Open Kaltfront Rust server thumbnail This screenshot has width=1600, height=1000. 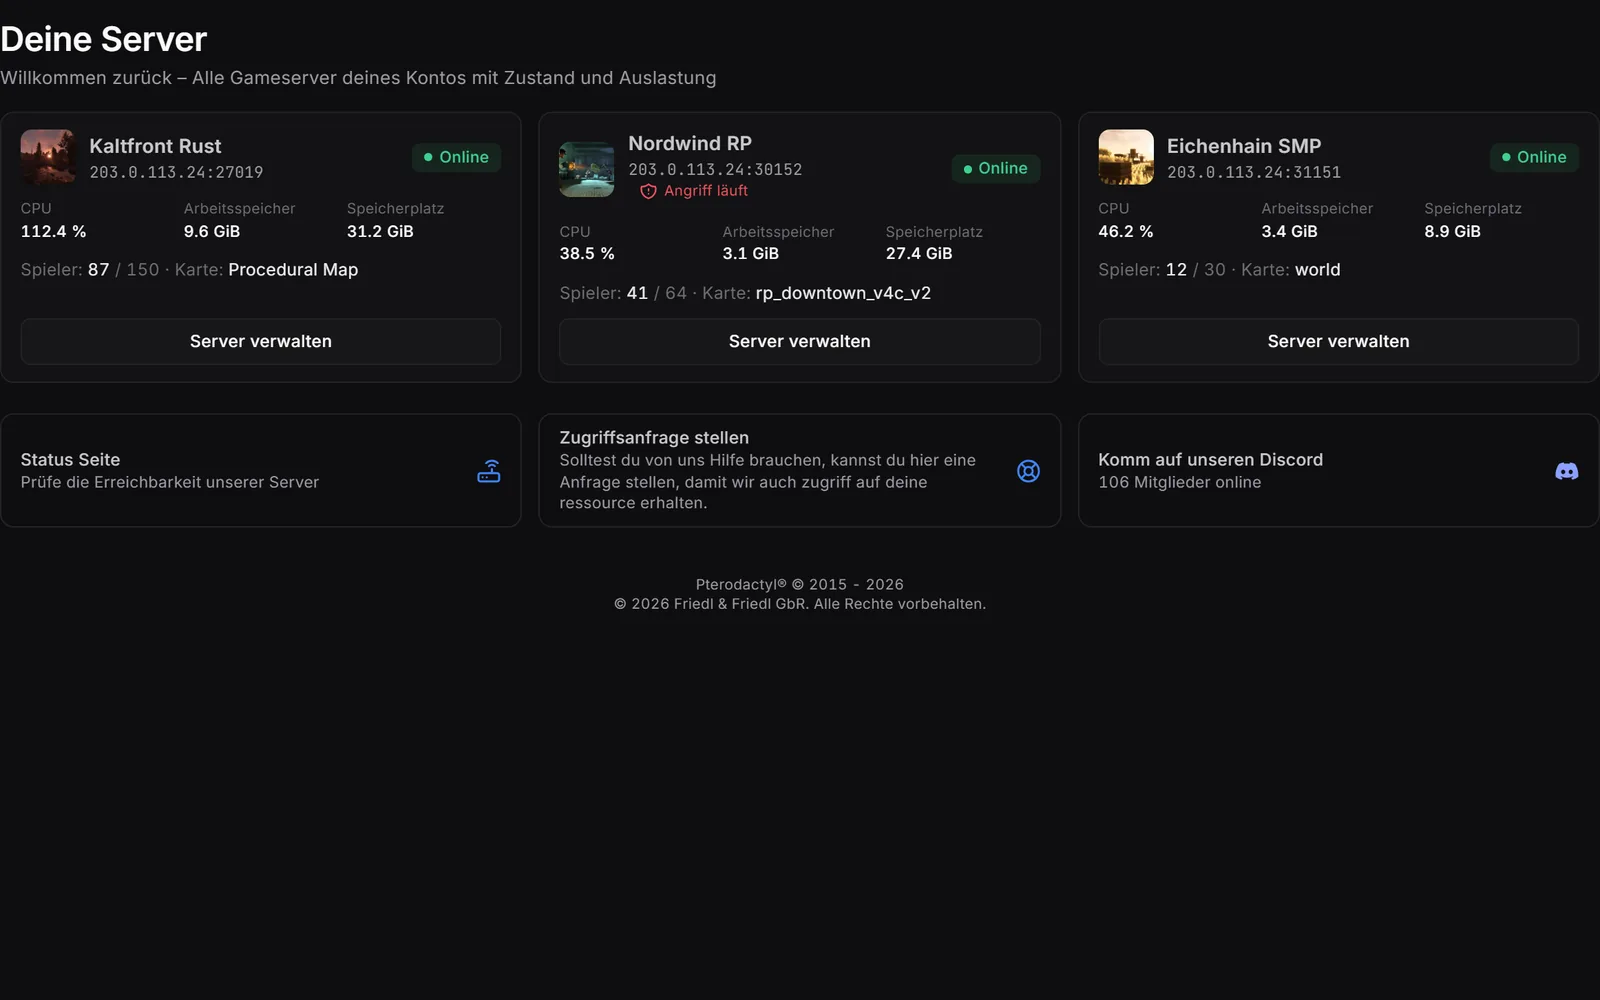coord(48,157)
